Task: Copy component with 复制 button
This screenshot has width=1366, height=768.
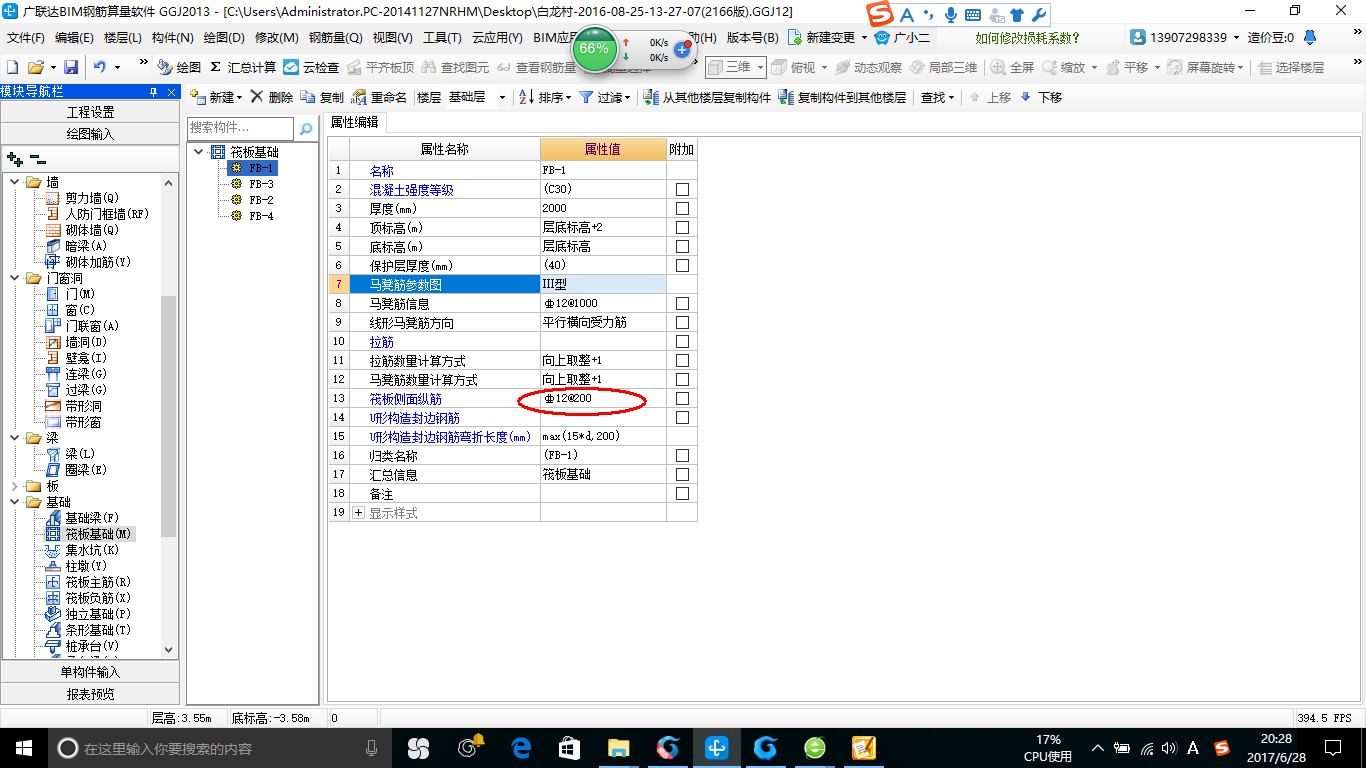Action: click(323, 97)
